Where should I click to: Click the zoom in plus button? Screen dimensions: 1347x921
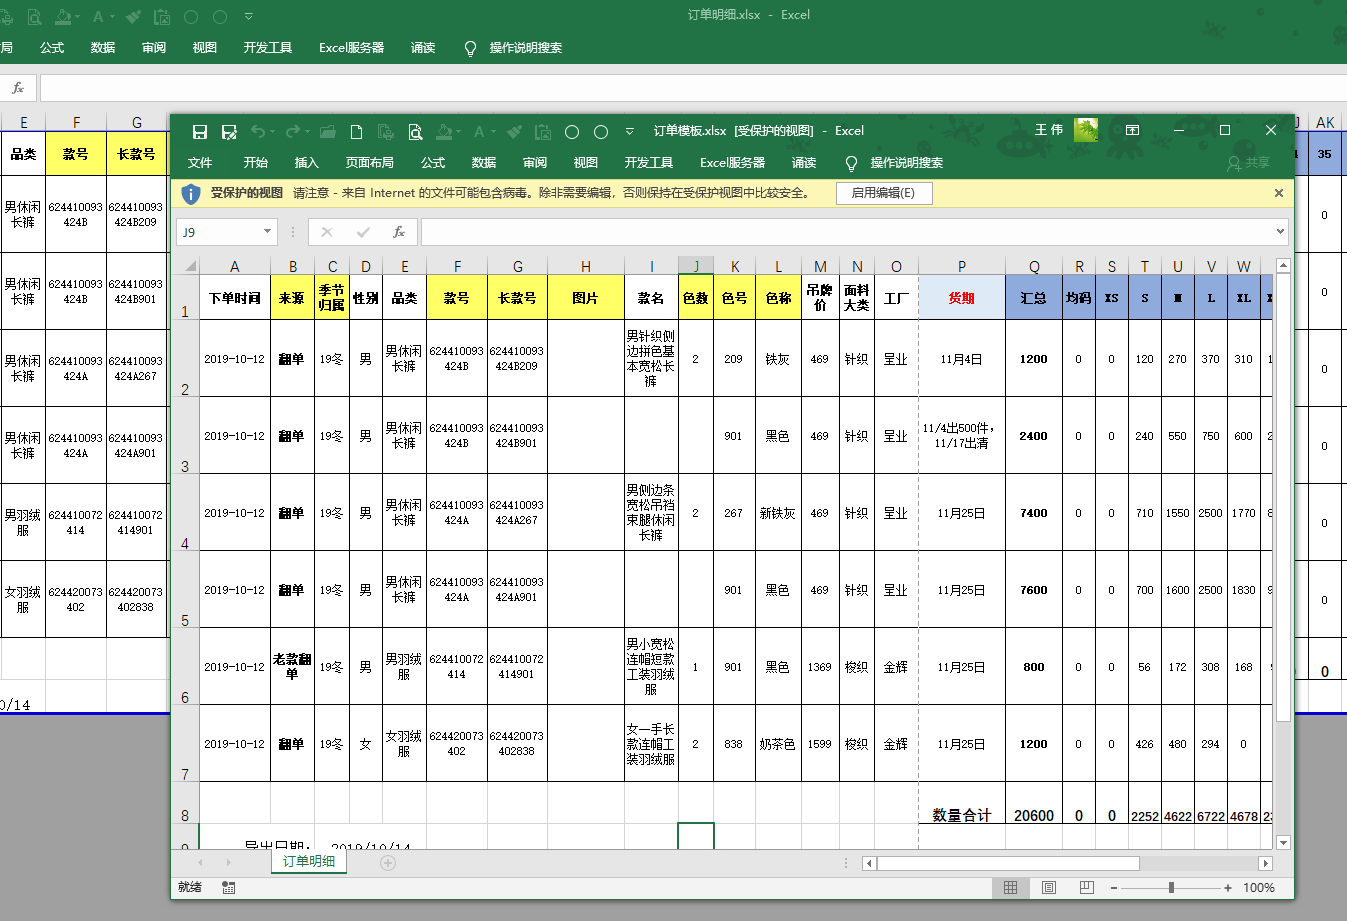(x=1228, y=887)
